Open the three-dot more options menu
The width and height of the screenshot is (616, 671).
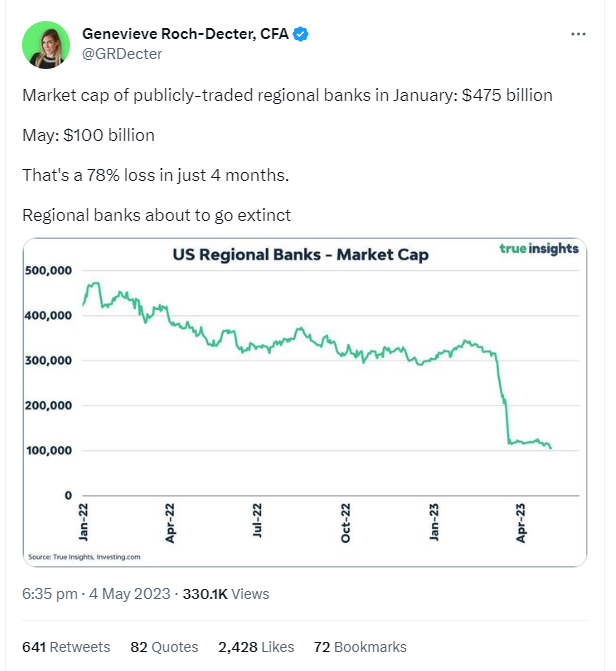tap(578, 34)
